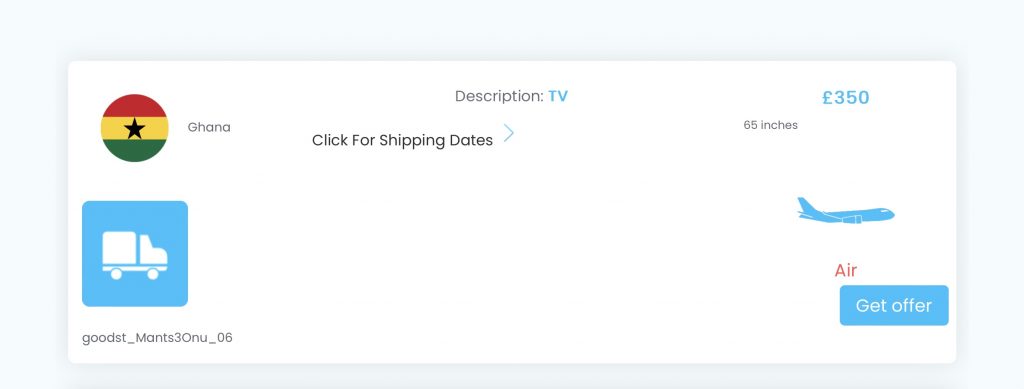The image size is (1024, 389).
Task: Click the Ghana country name
Action: pos(209,127)
